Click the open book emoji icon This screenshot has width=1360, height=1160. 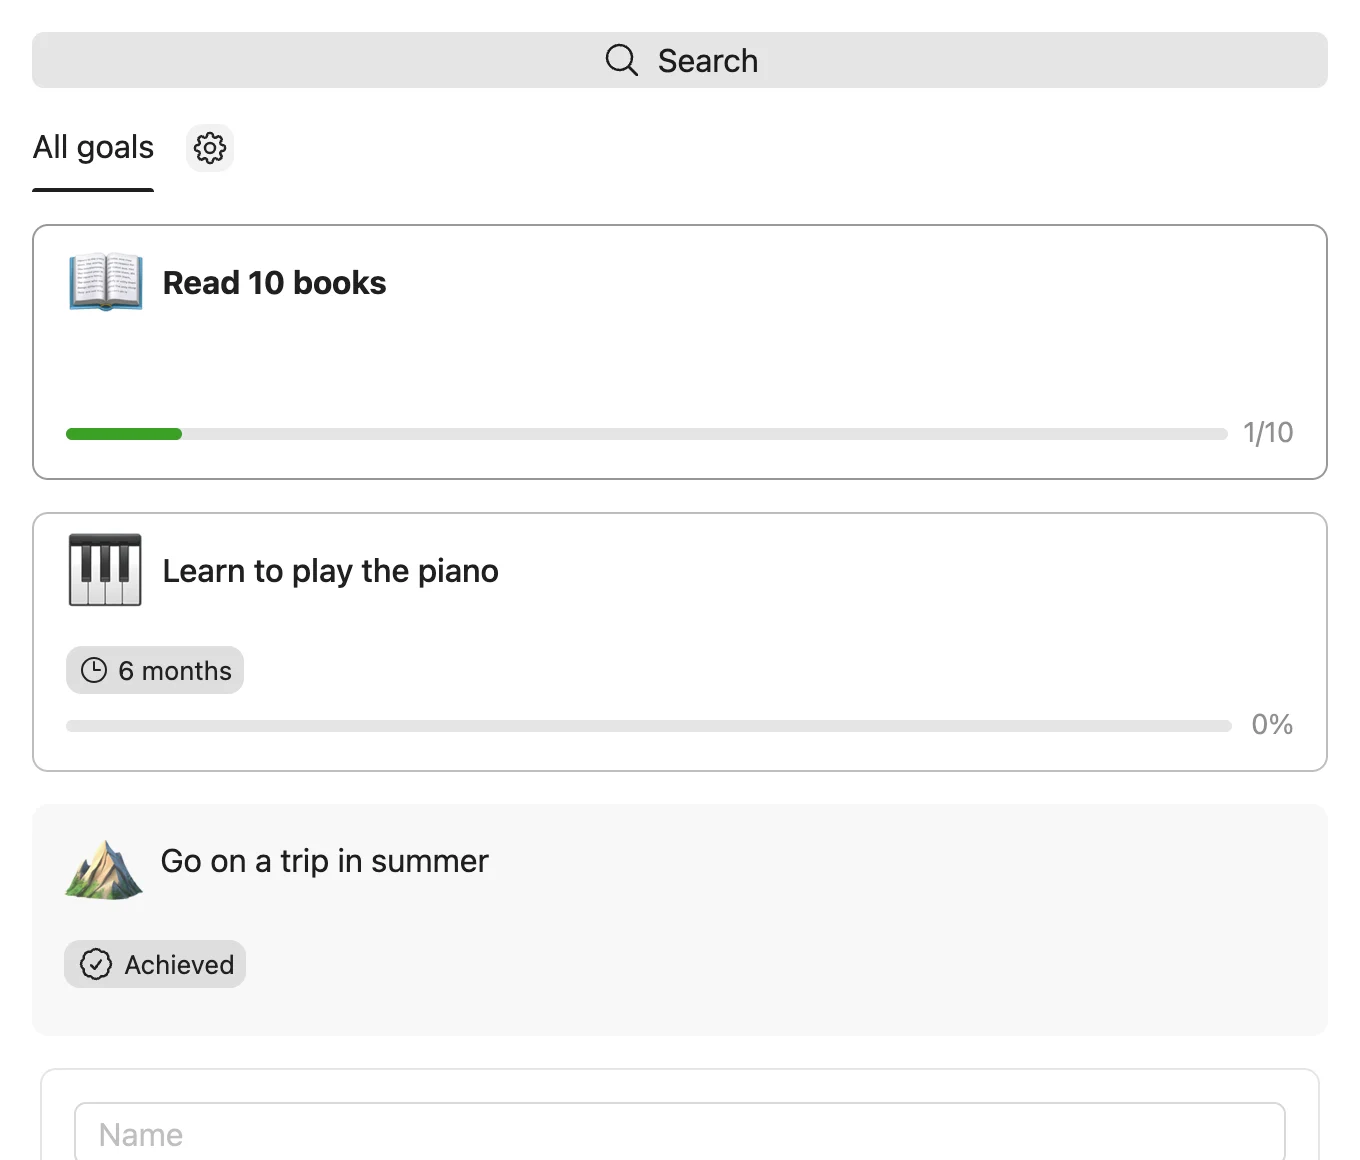pyautogui.click(x=105, y=282)
